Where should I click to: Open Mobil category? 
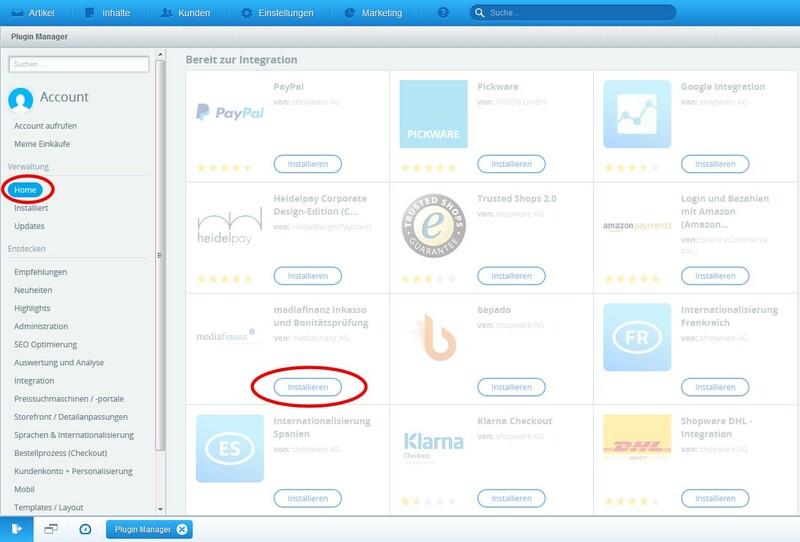24,489
